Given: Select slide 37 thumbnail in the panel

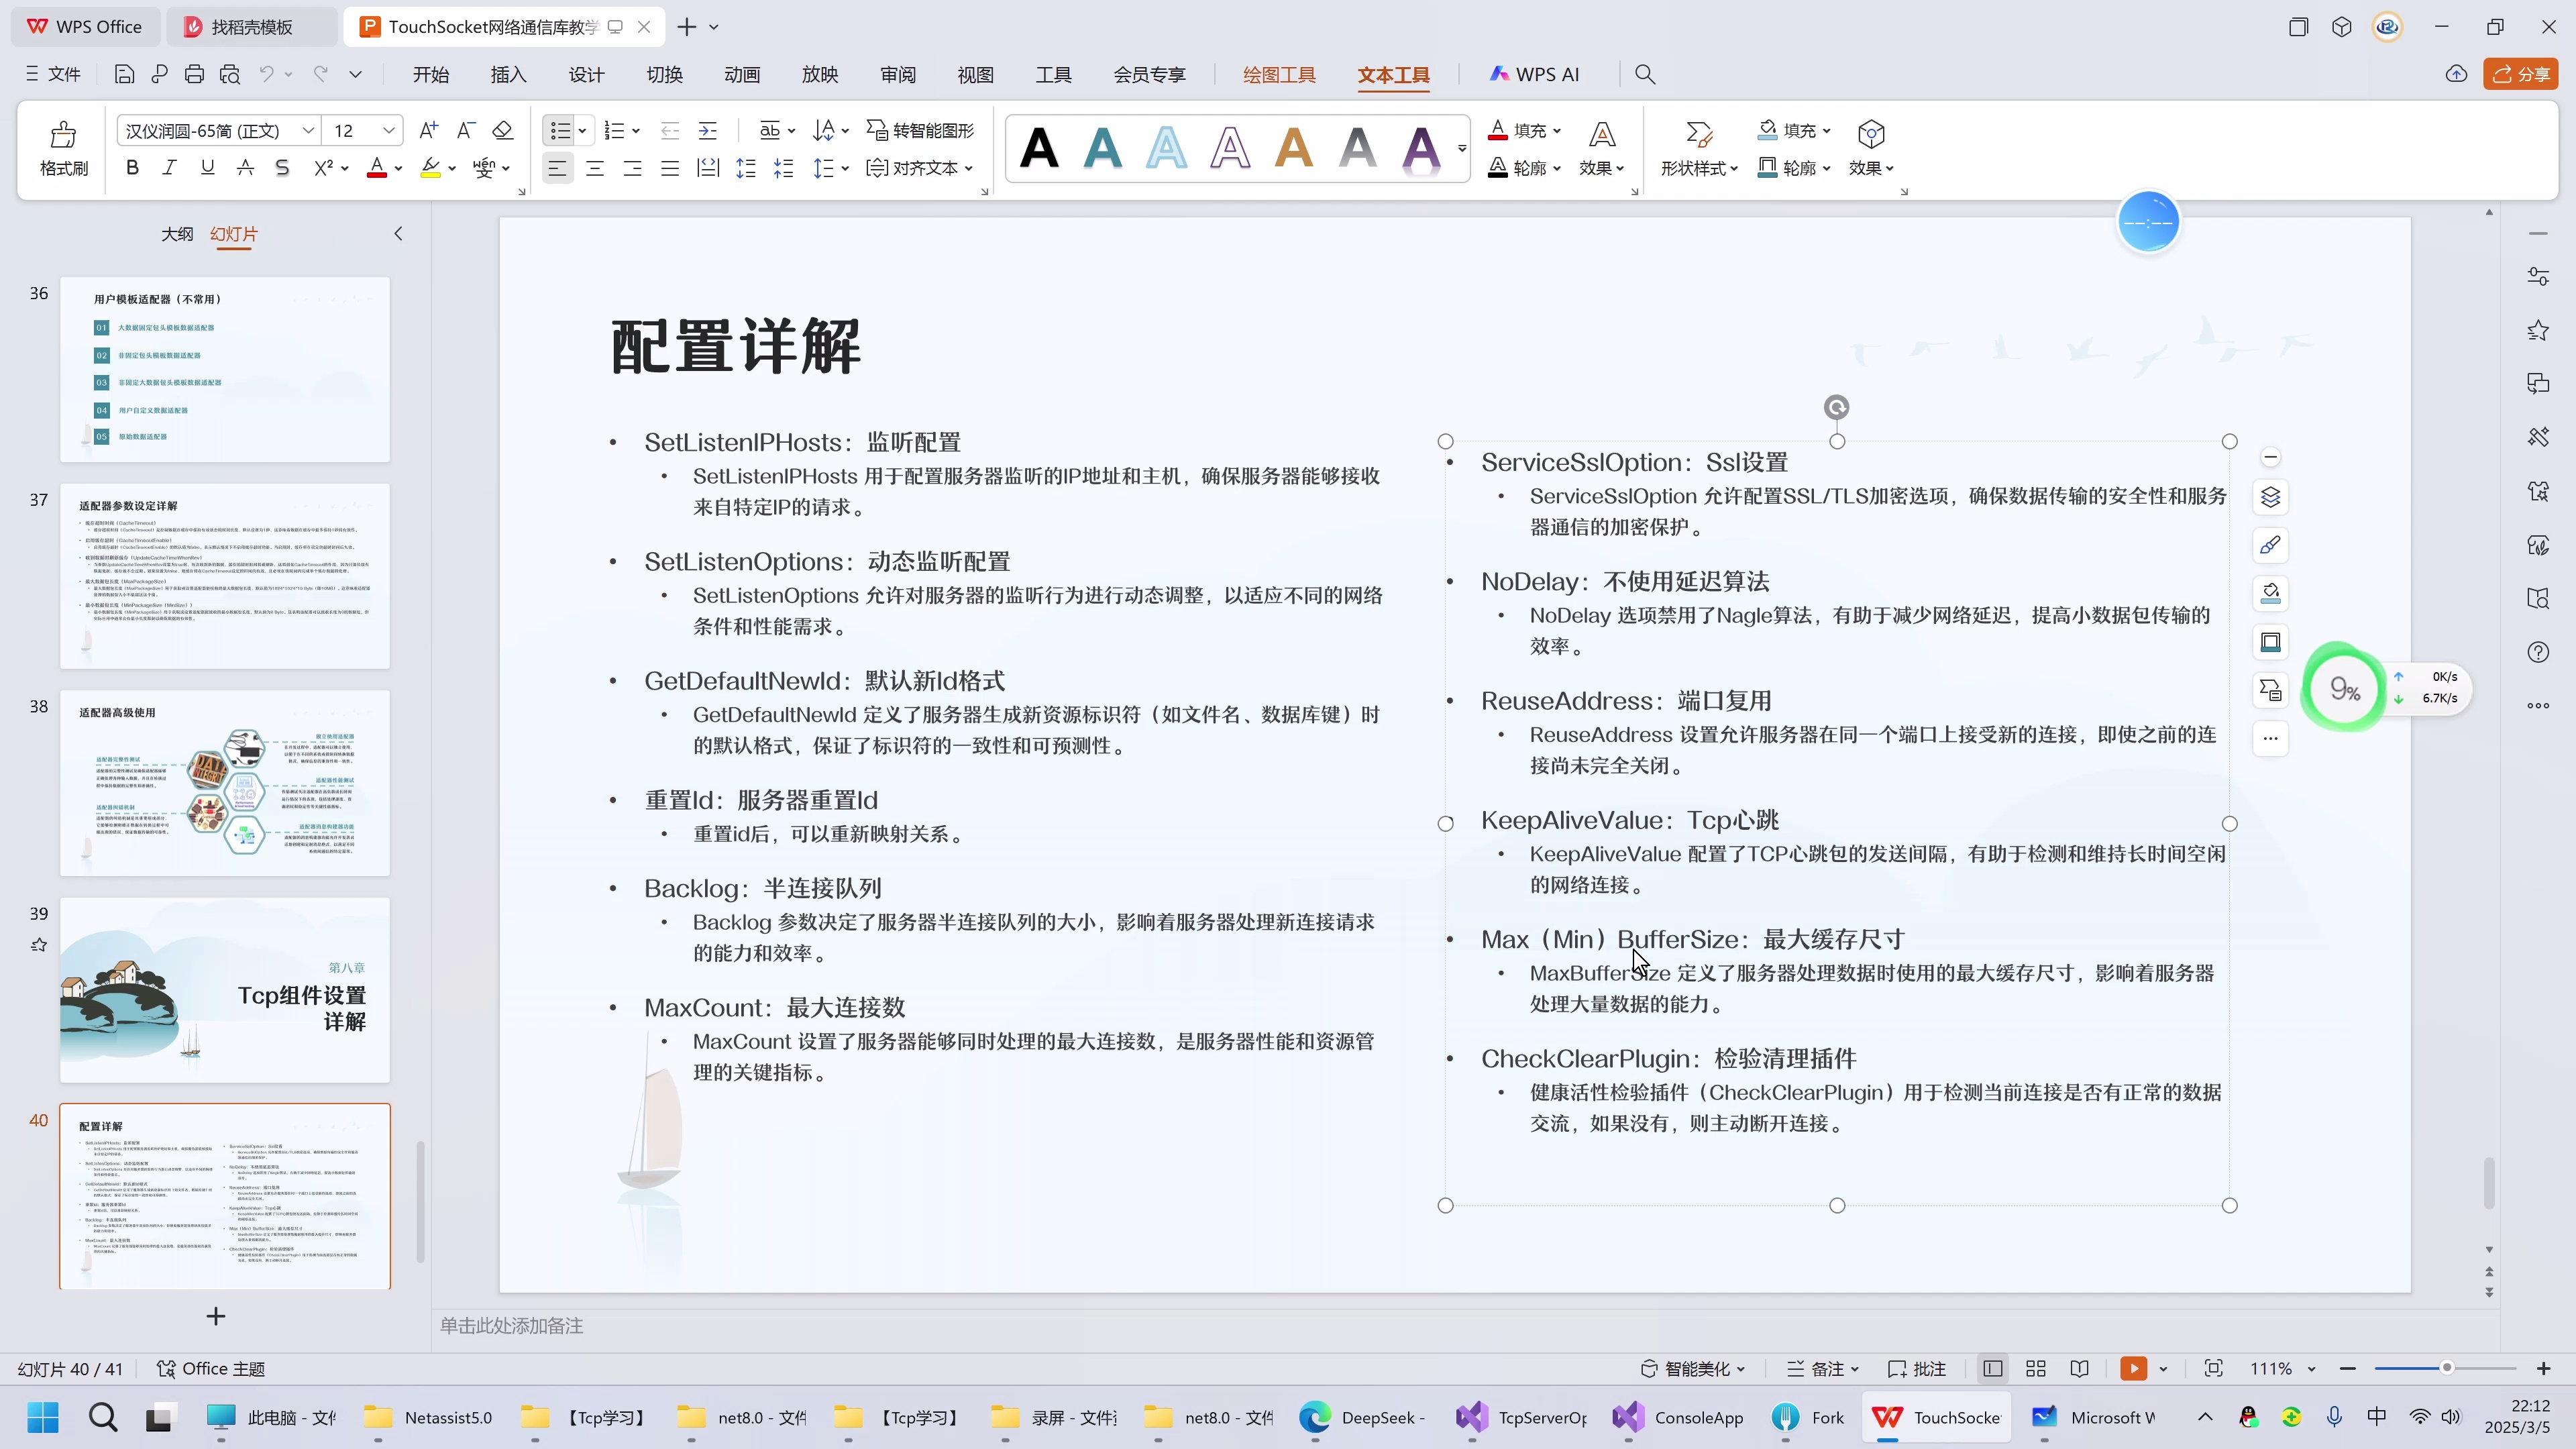Looking at the screenshot, I should (x=225, y=575).
